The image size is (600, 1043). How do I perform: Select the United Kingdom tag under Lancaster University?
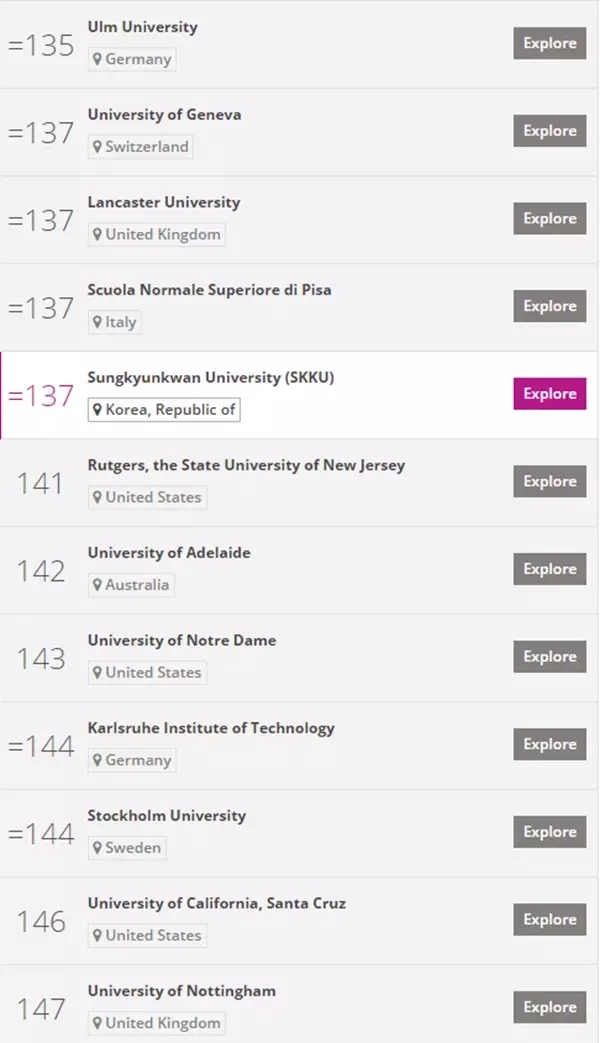pos(156,235)
